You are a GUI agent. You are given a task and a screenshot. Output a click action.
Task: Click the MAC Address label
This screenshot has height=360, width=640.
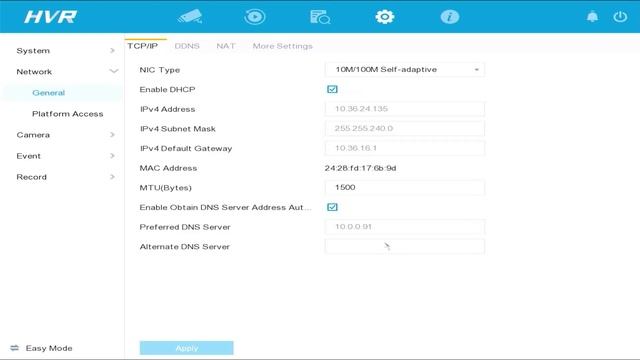pyautogui.click(x=168, y=168)
